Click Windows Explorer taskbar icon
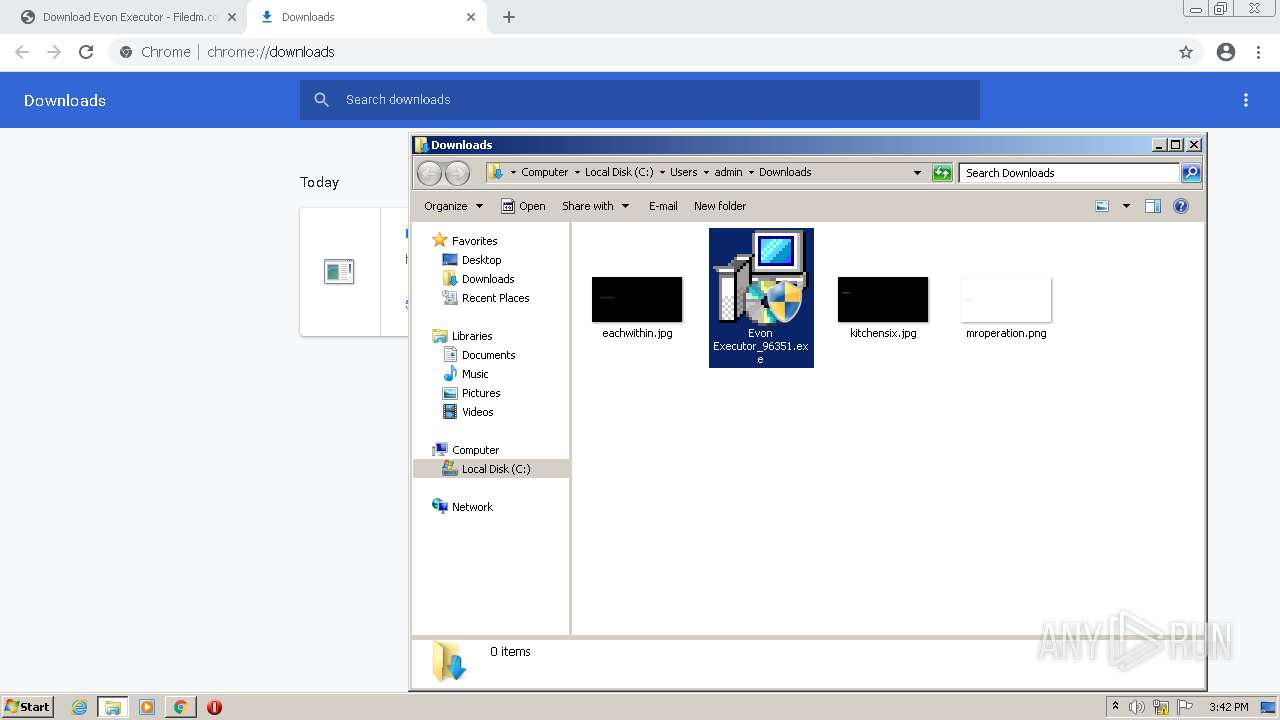 [113, 707]
